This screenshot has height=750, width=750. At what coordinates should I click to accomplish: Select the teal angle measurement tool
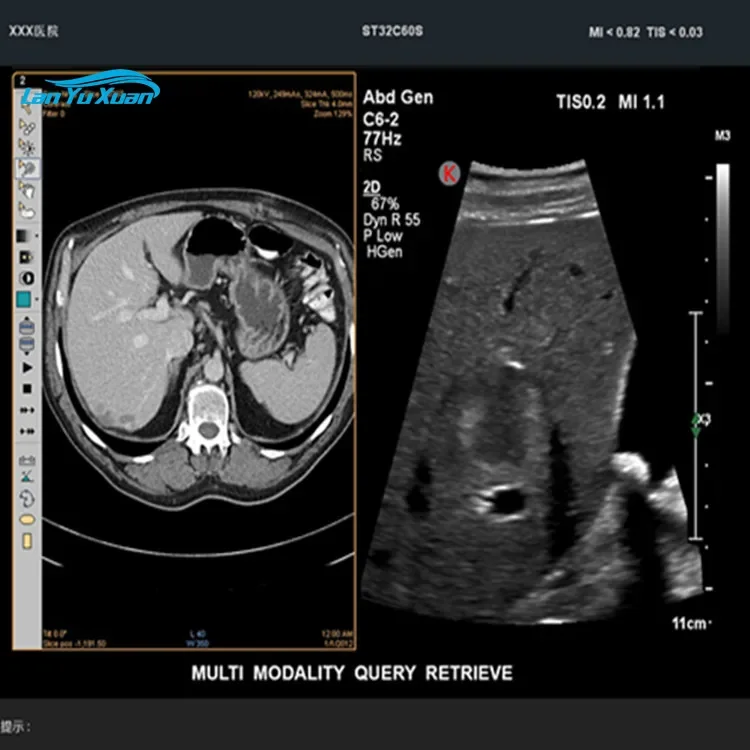27,476
